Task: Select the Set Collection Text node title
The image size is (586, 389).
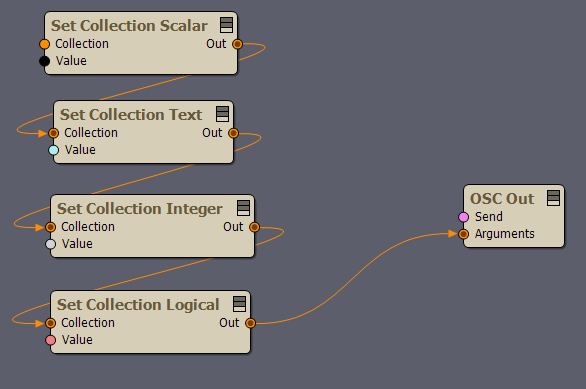Action: tap(131, 115)
